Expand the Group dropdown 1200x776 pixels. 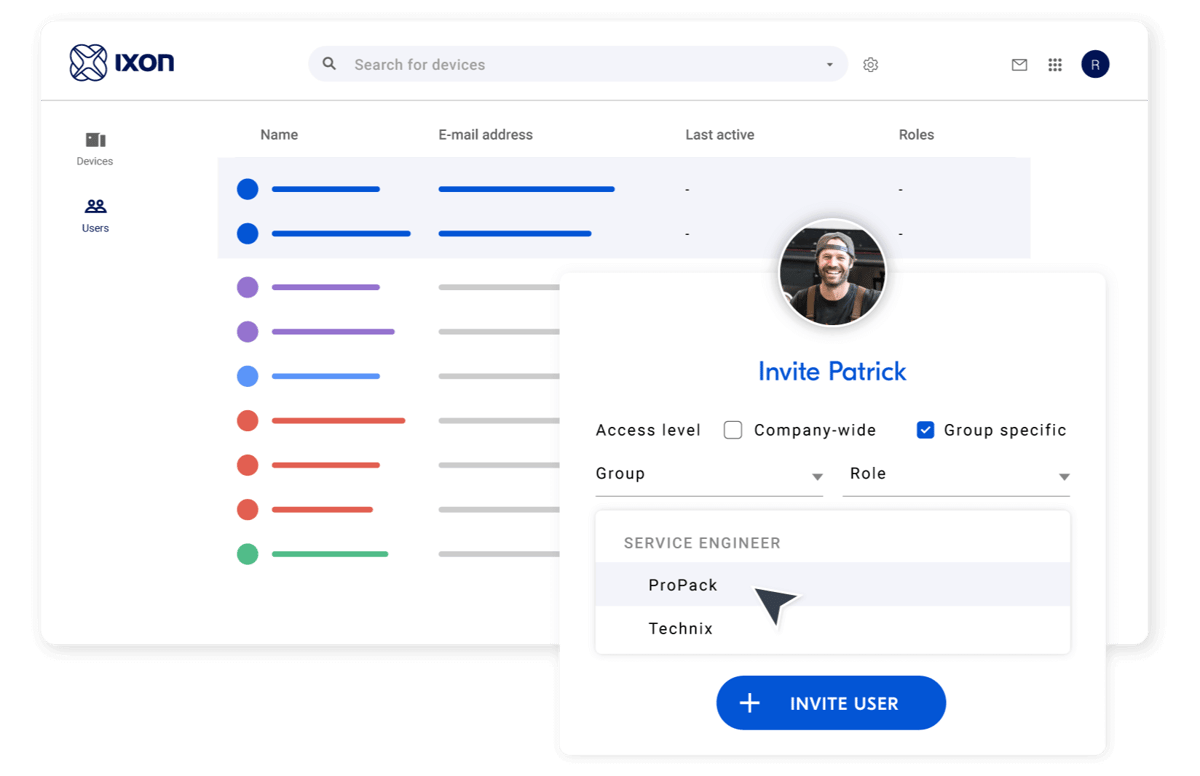pyautogui.click(x=708, y=475)
